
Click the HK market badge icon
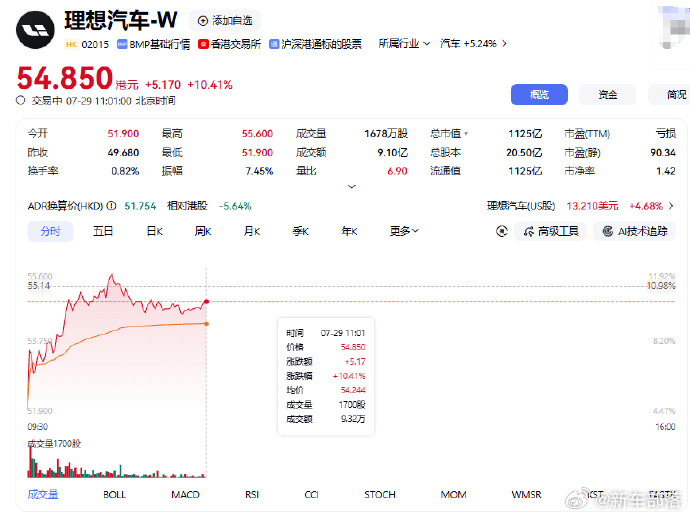(71, 44)
